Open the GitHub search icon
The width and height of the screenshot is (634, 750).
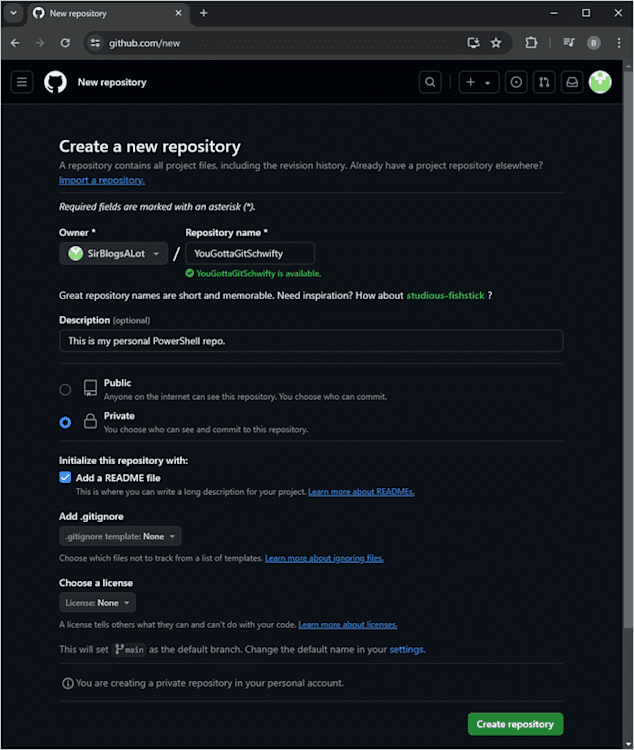click(x=430, y=82)
